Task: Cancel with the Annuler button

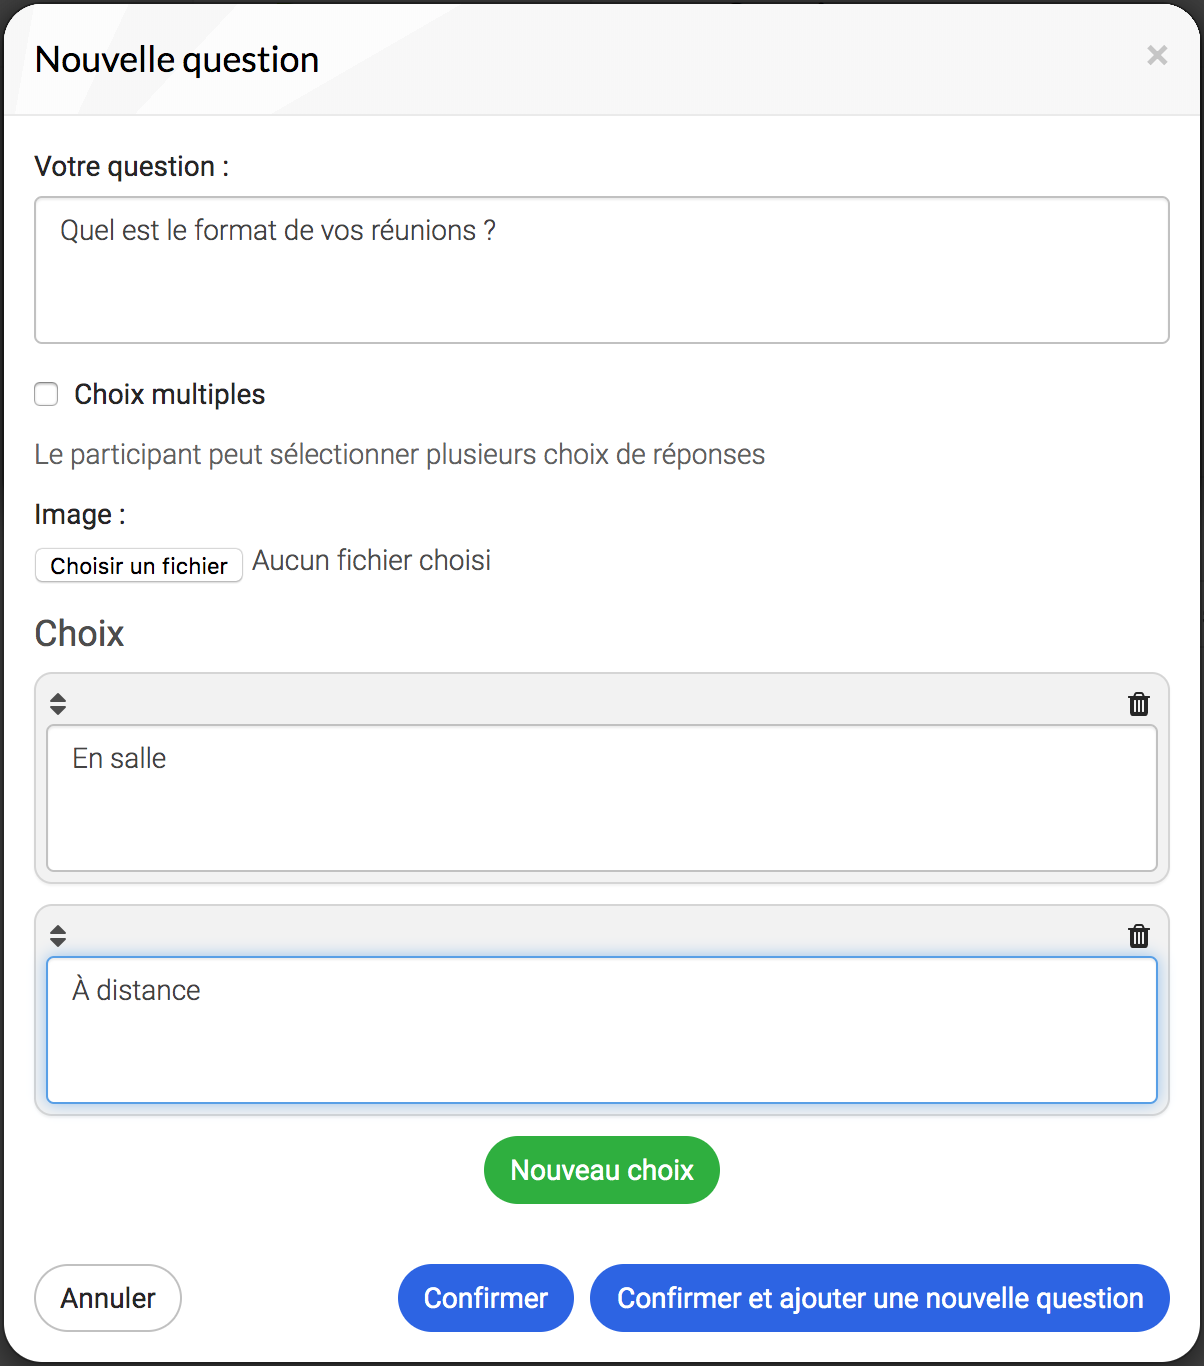Action: coord(108,1298)
